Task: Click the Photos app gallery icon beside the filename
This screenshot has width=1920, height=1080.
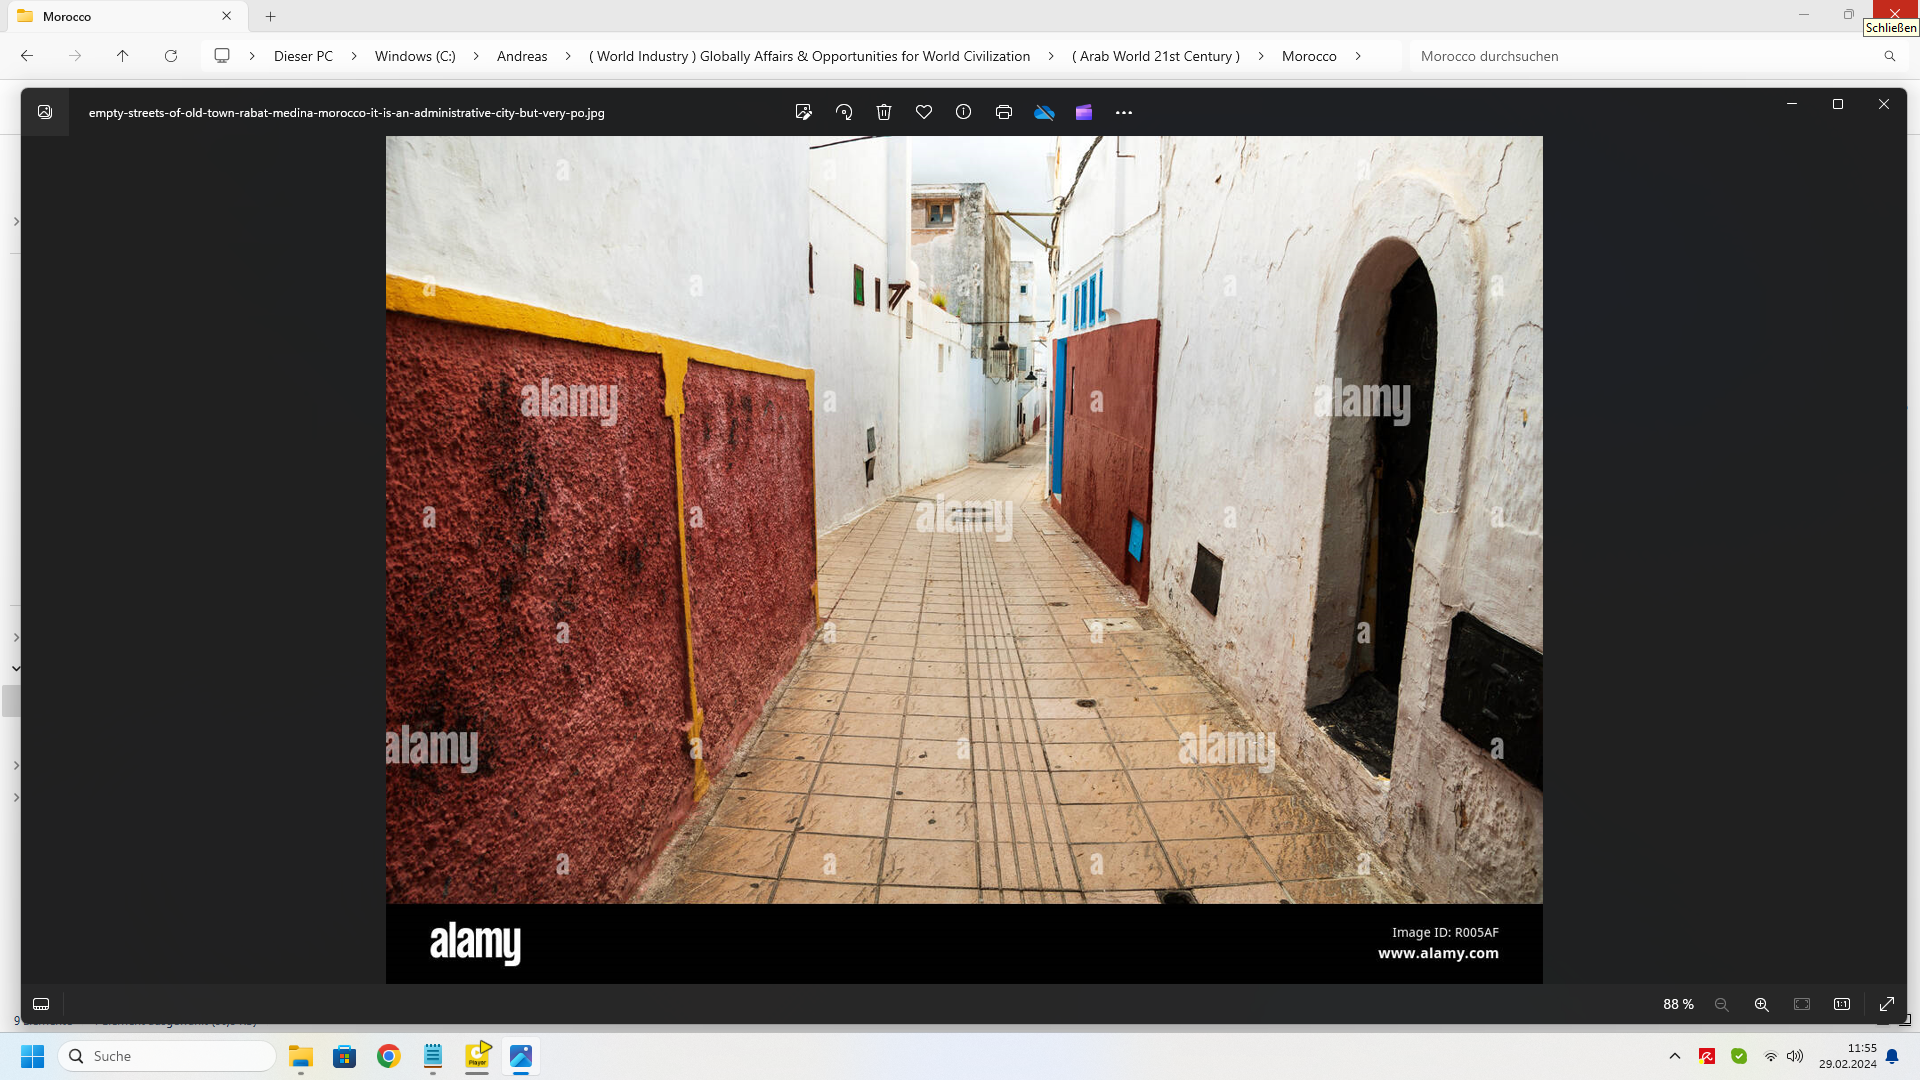Action: pos(45,112)
